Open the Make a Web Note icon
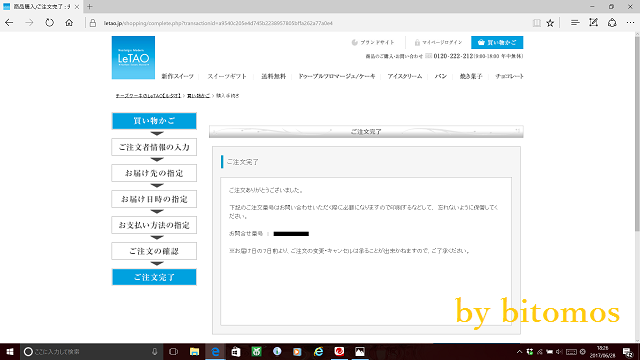 pos(593,23)
